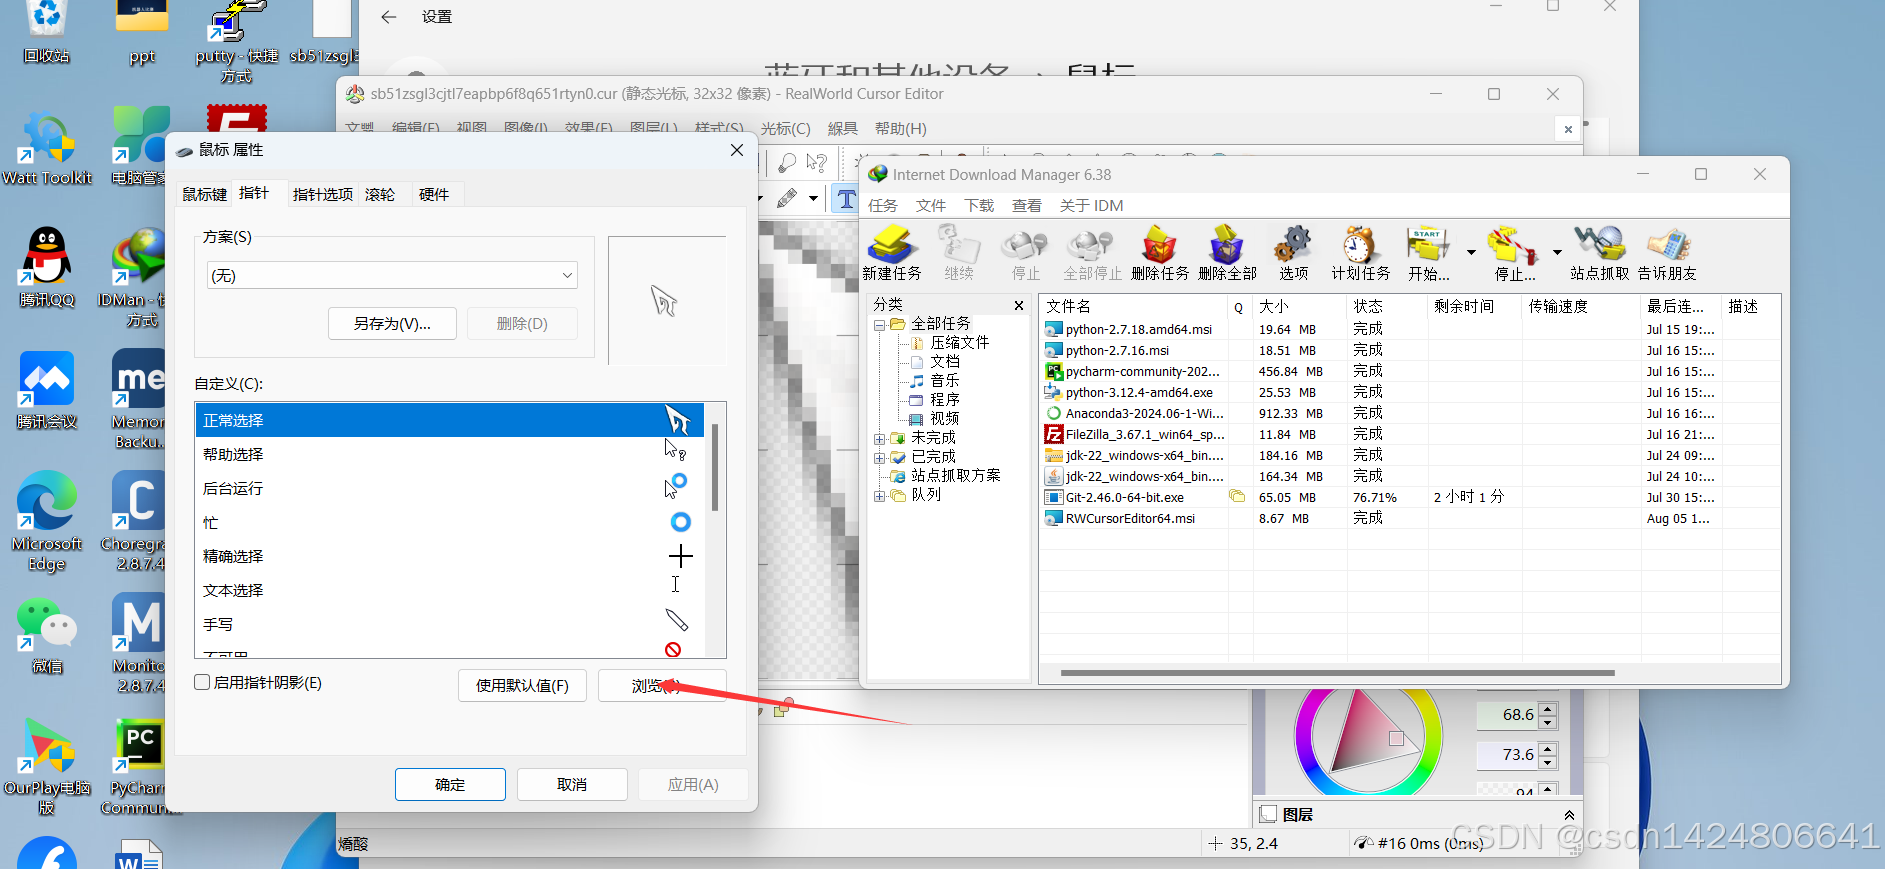This screenshot has height=869, width=1885.
Task: Select the text tool in Cursor Editor
Action: click(x=846, y=198)
